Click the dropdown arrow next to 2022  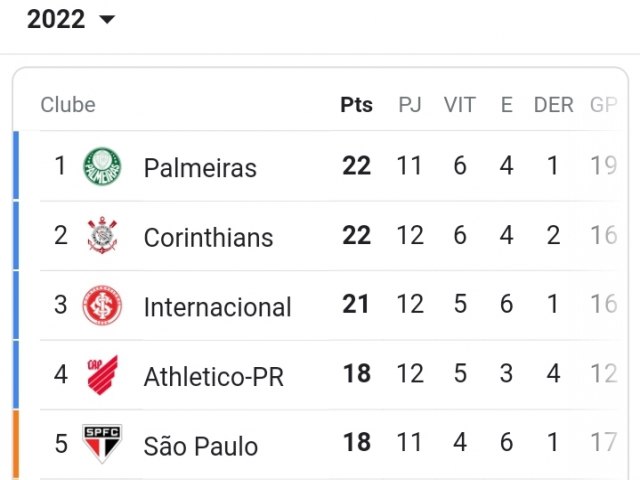[107, 20]
